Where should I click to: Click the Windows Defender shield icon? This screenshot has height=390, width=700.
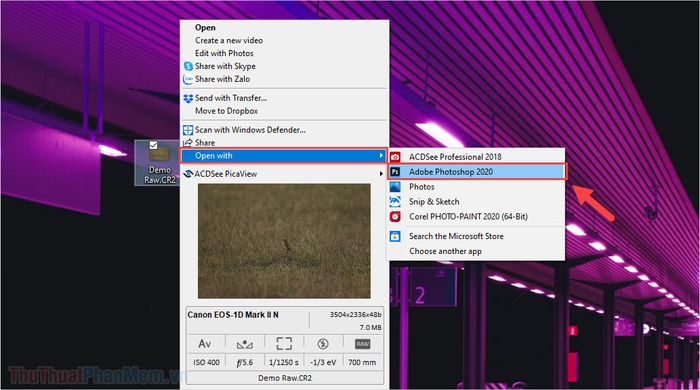[x=188, y=130]
